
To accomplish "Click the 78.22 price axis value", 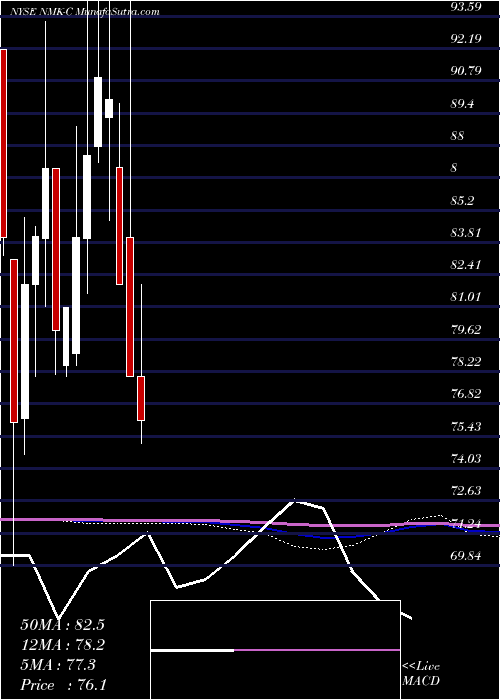I will point(465,361).
